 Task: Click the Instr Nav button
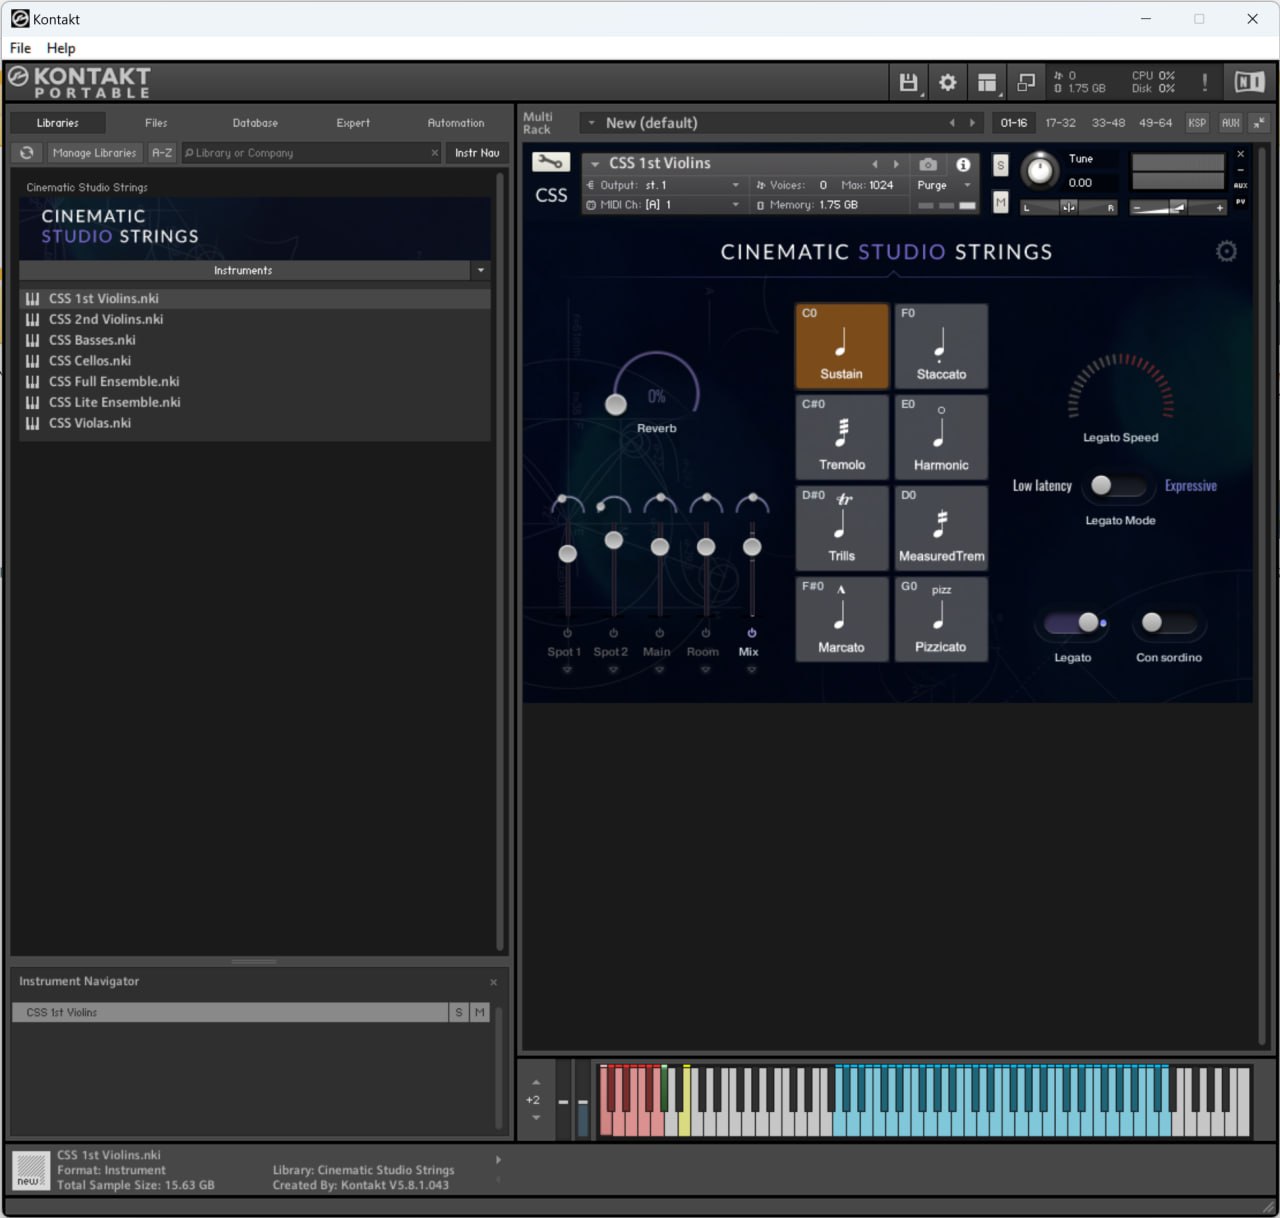pos(477,153)
